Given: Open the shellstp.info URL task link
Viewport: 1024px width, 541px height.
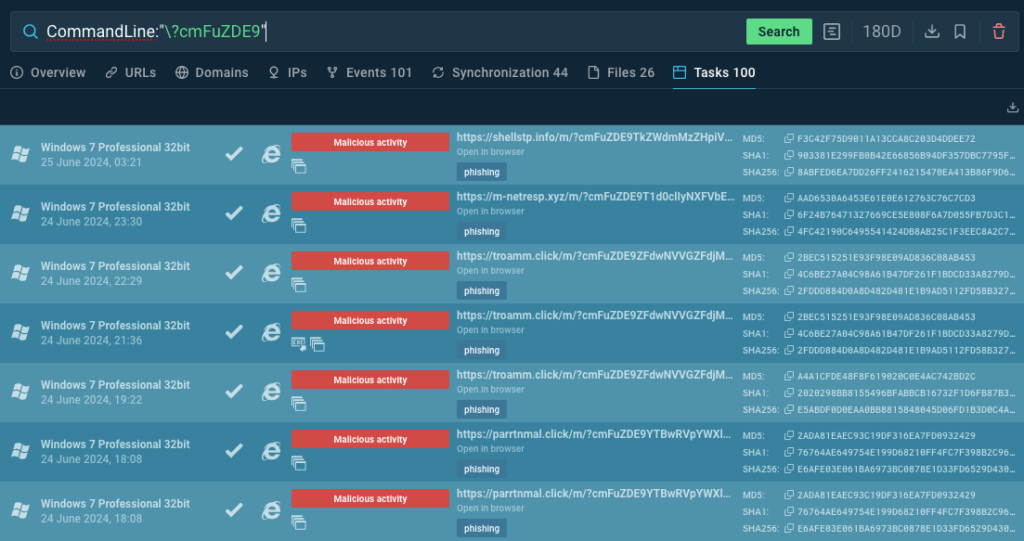Looking at the screenshot, I should [594, 137].
